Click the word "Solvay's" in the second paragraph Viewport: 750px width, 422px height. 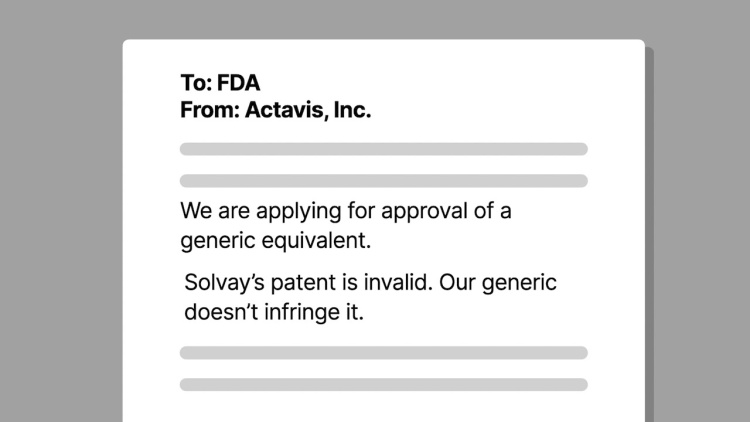pyautogui.click(x=224, y=283)
